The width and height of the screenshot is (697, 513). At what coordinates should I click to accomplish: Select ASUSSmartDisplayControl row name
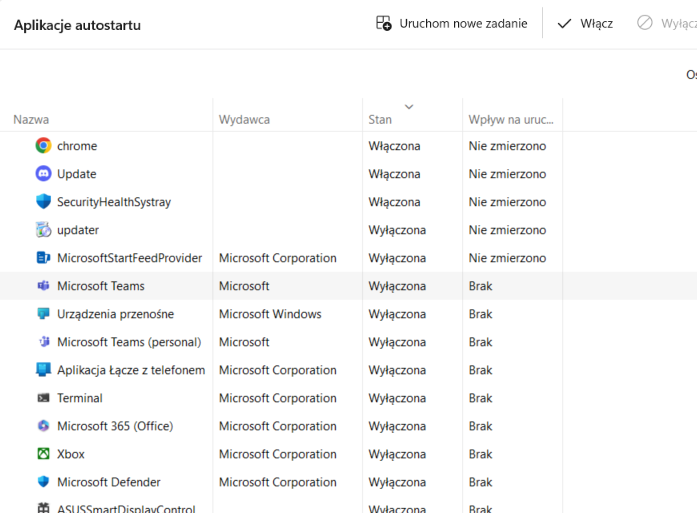pyautogui.click(x=126, y=509)
